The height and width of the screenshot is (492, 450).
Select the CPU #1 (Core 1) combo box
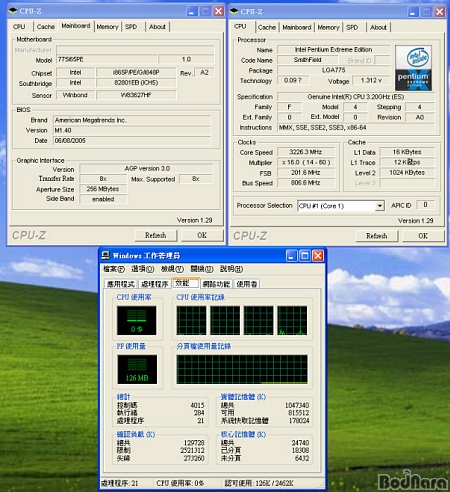tap(341, 206)
